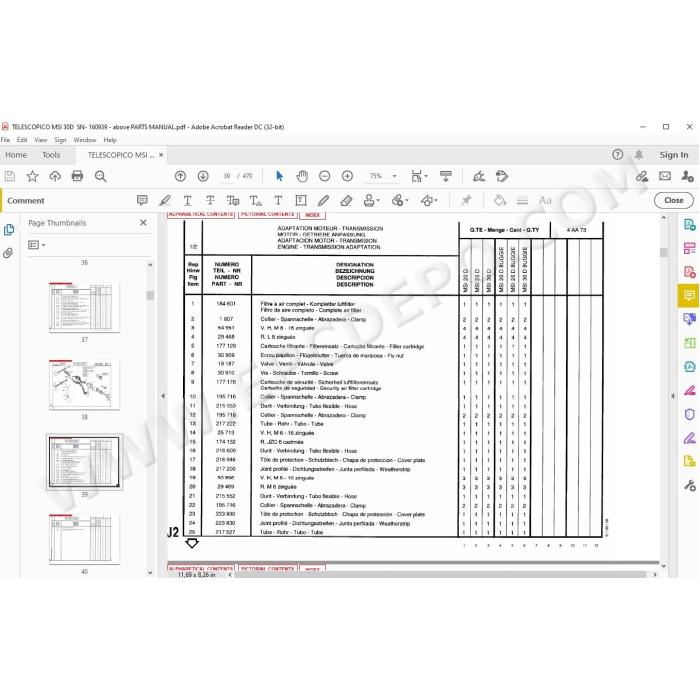Bookmark this file with the star icon

pyautogui.click(x=32, y=176)
